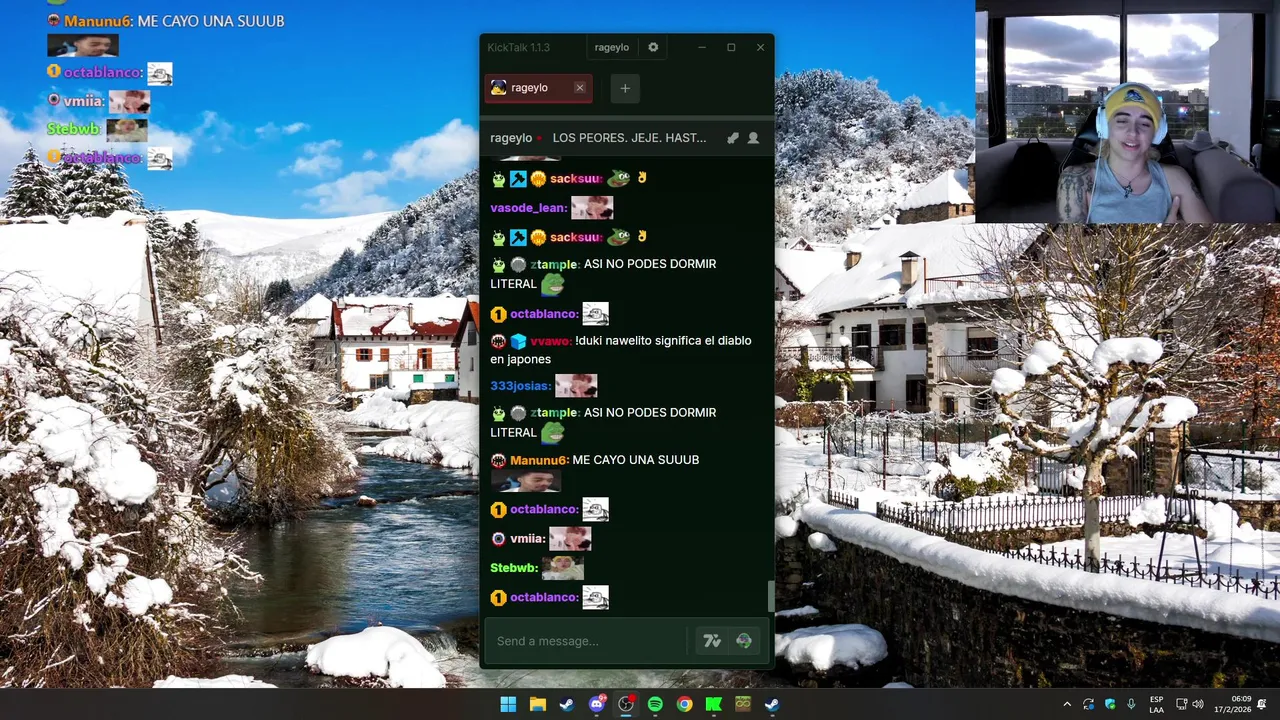Click emote in Stebwb chat message
Image resolution: width=1280 pixels, height=720 pixels.
coord(562,568)
